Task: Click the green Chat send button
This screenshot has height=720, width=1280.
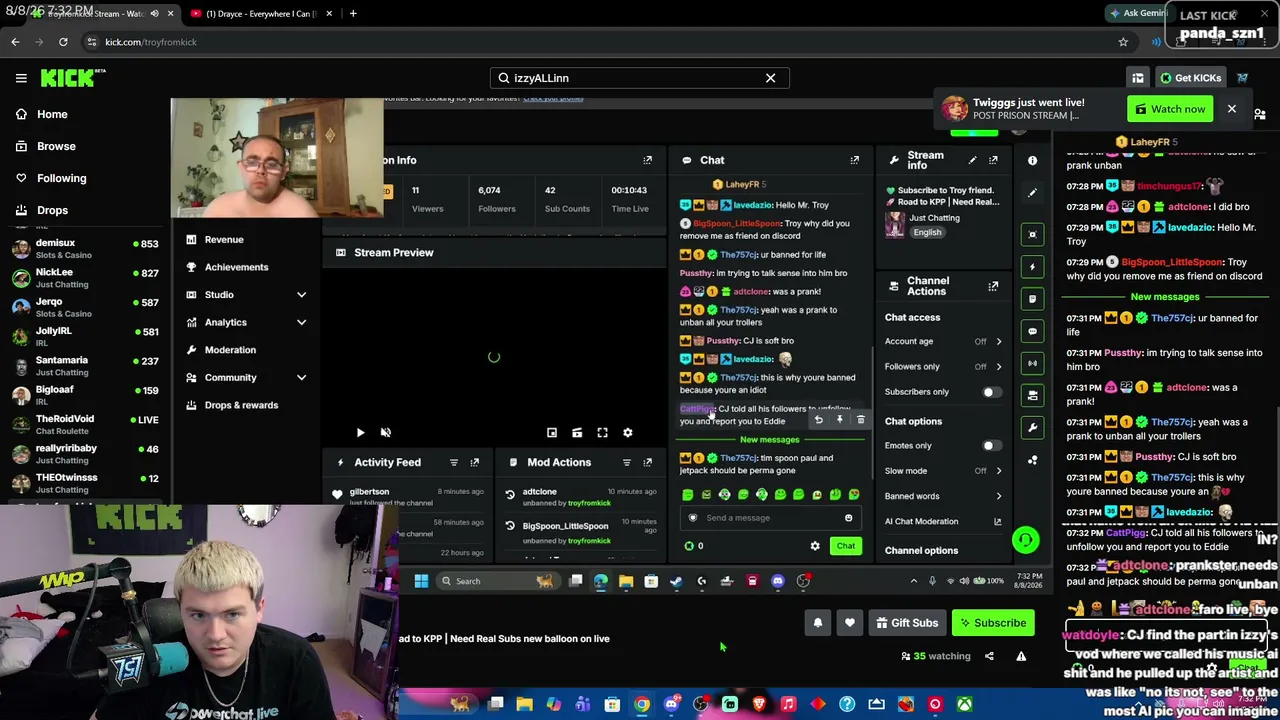Action: click(846, 546)
